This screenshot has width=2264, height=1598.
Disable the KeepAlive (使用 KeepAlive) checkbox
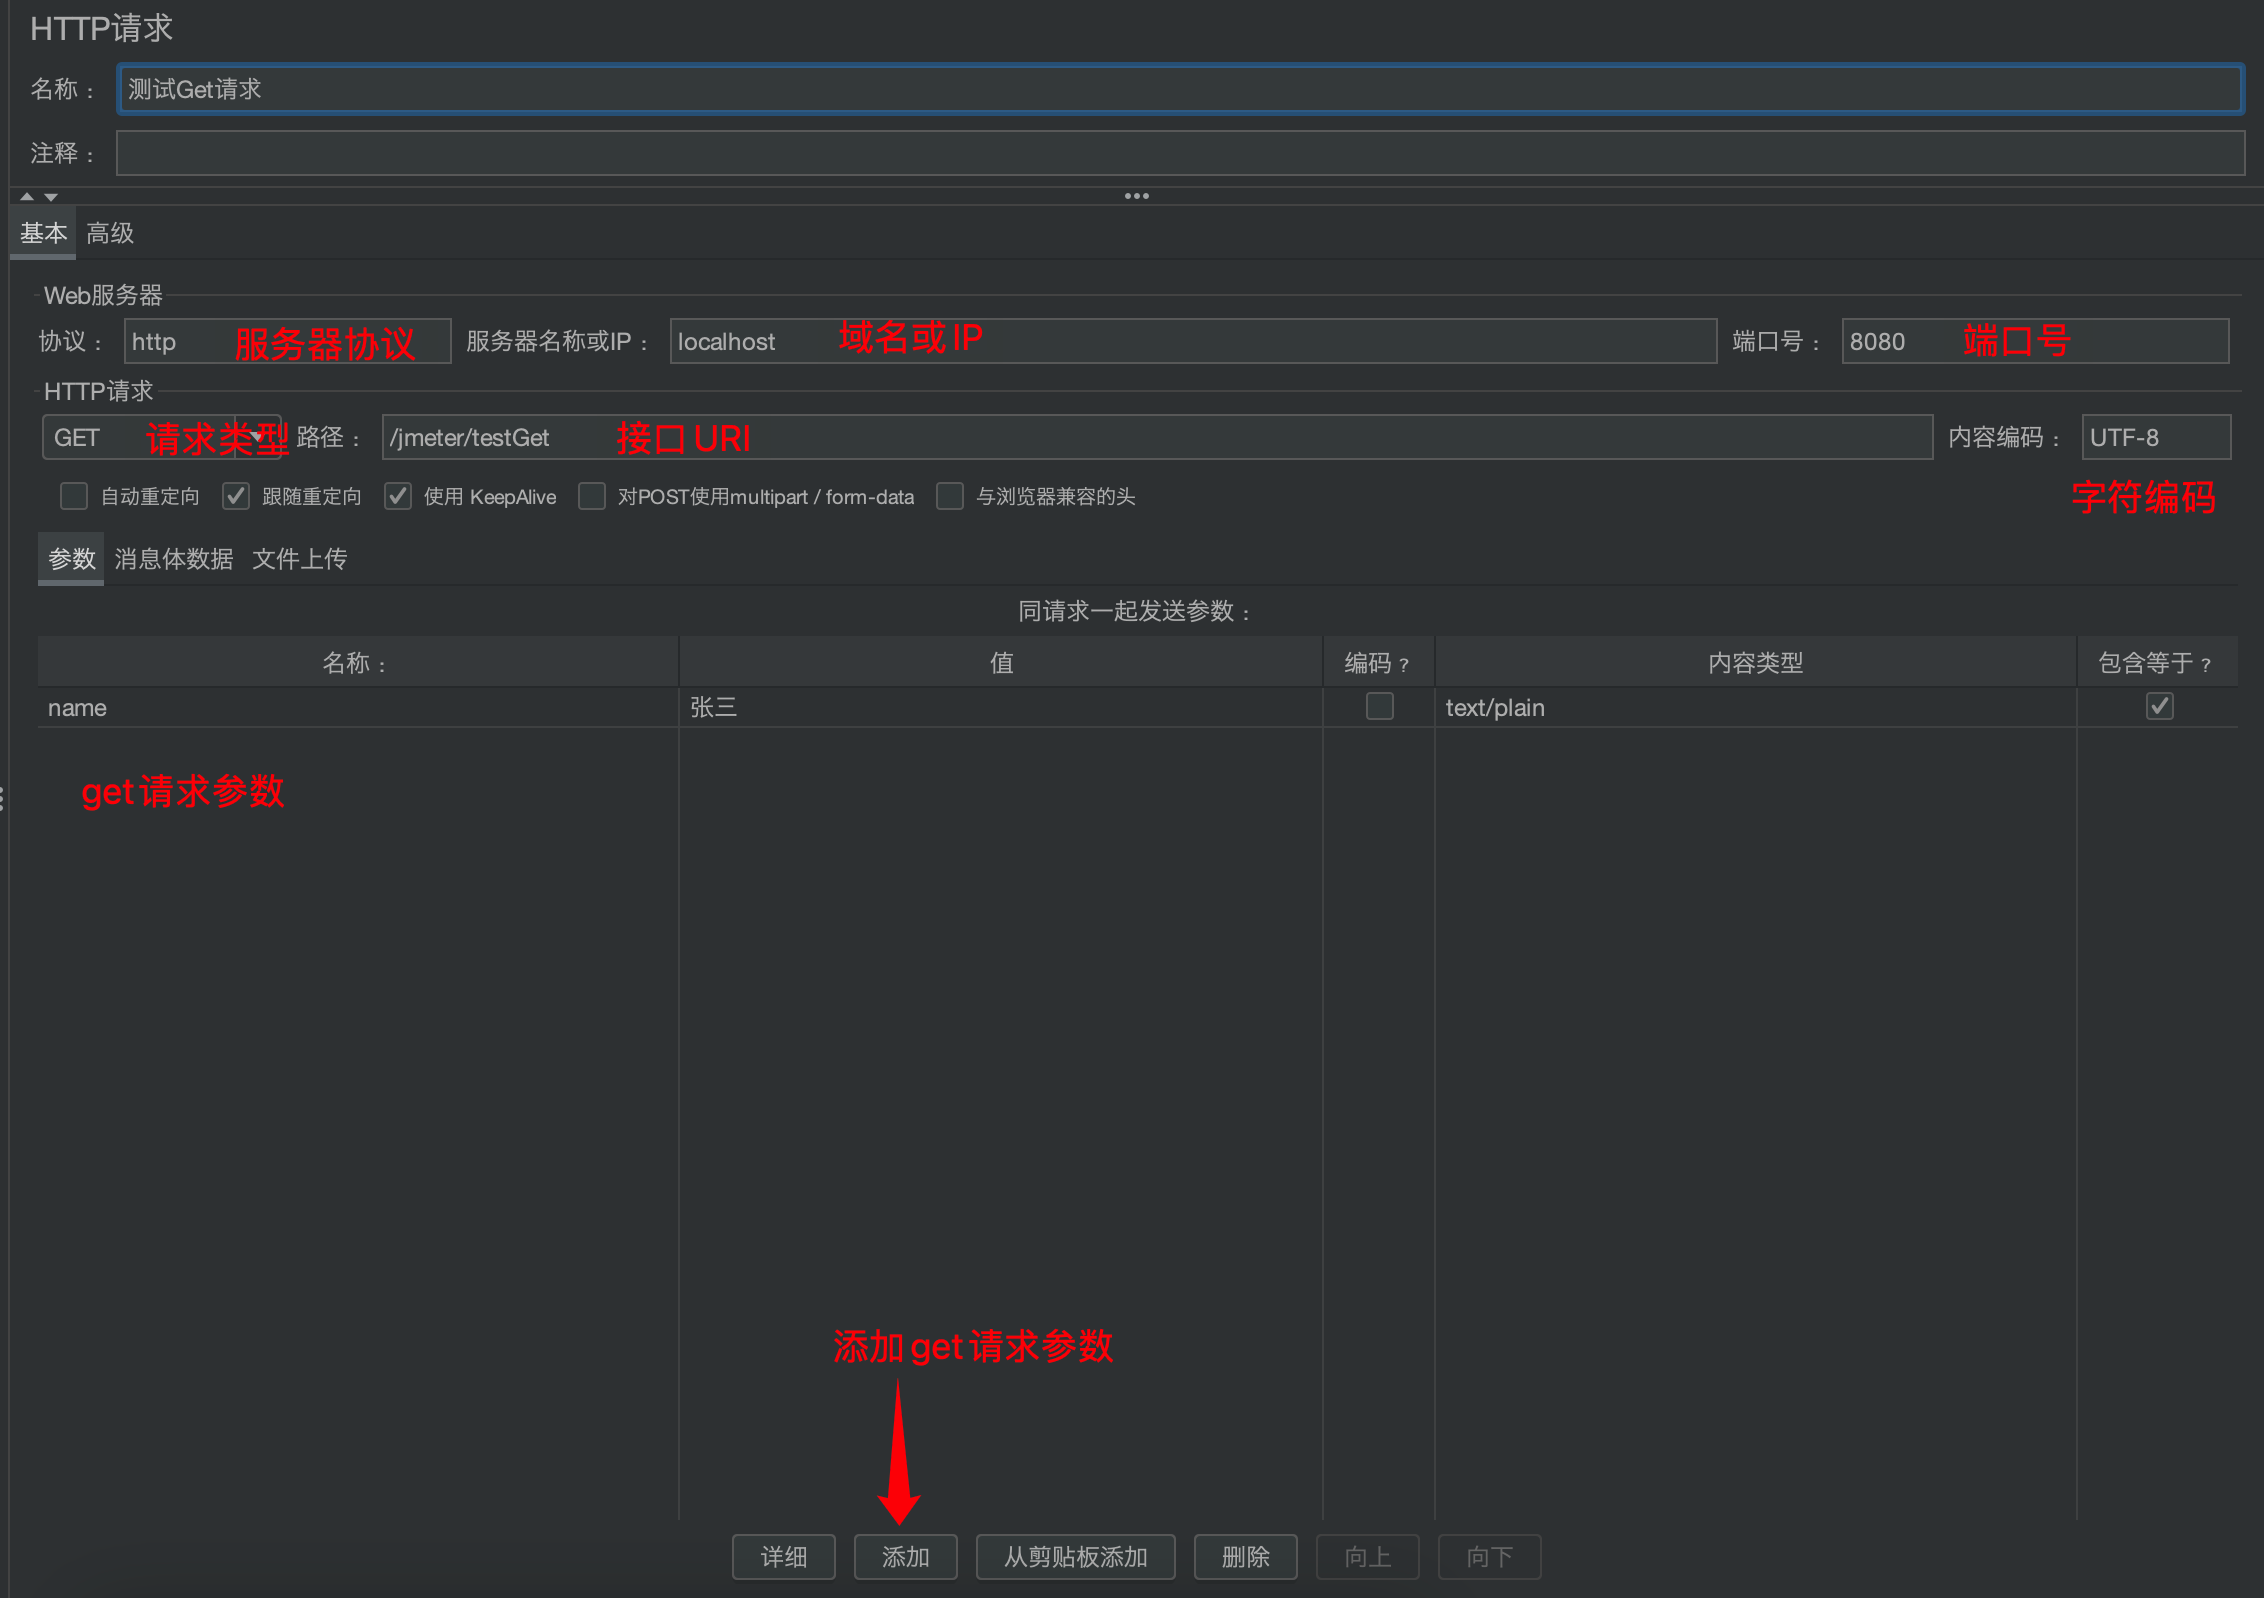pos(398,496)
